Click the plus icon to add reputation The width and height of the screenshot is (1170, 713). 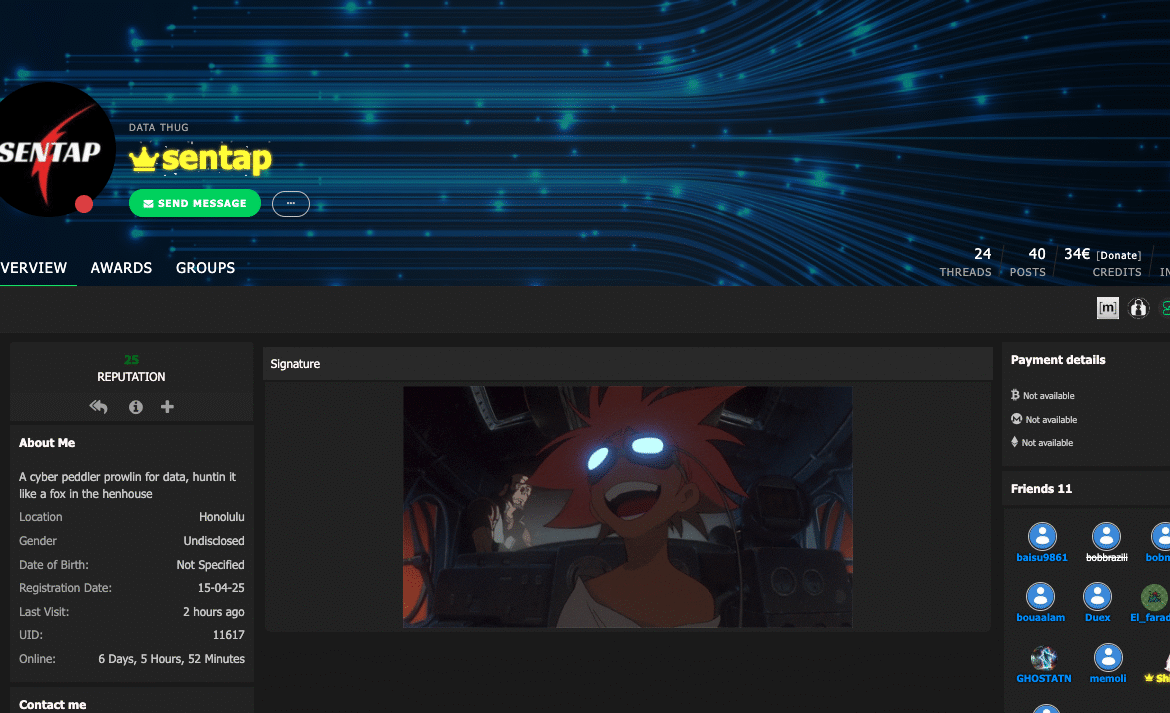click(167, 406)
